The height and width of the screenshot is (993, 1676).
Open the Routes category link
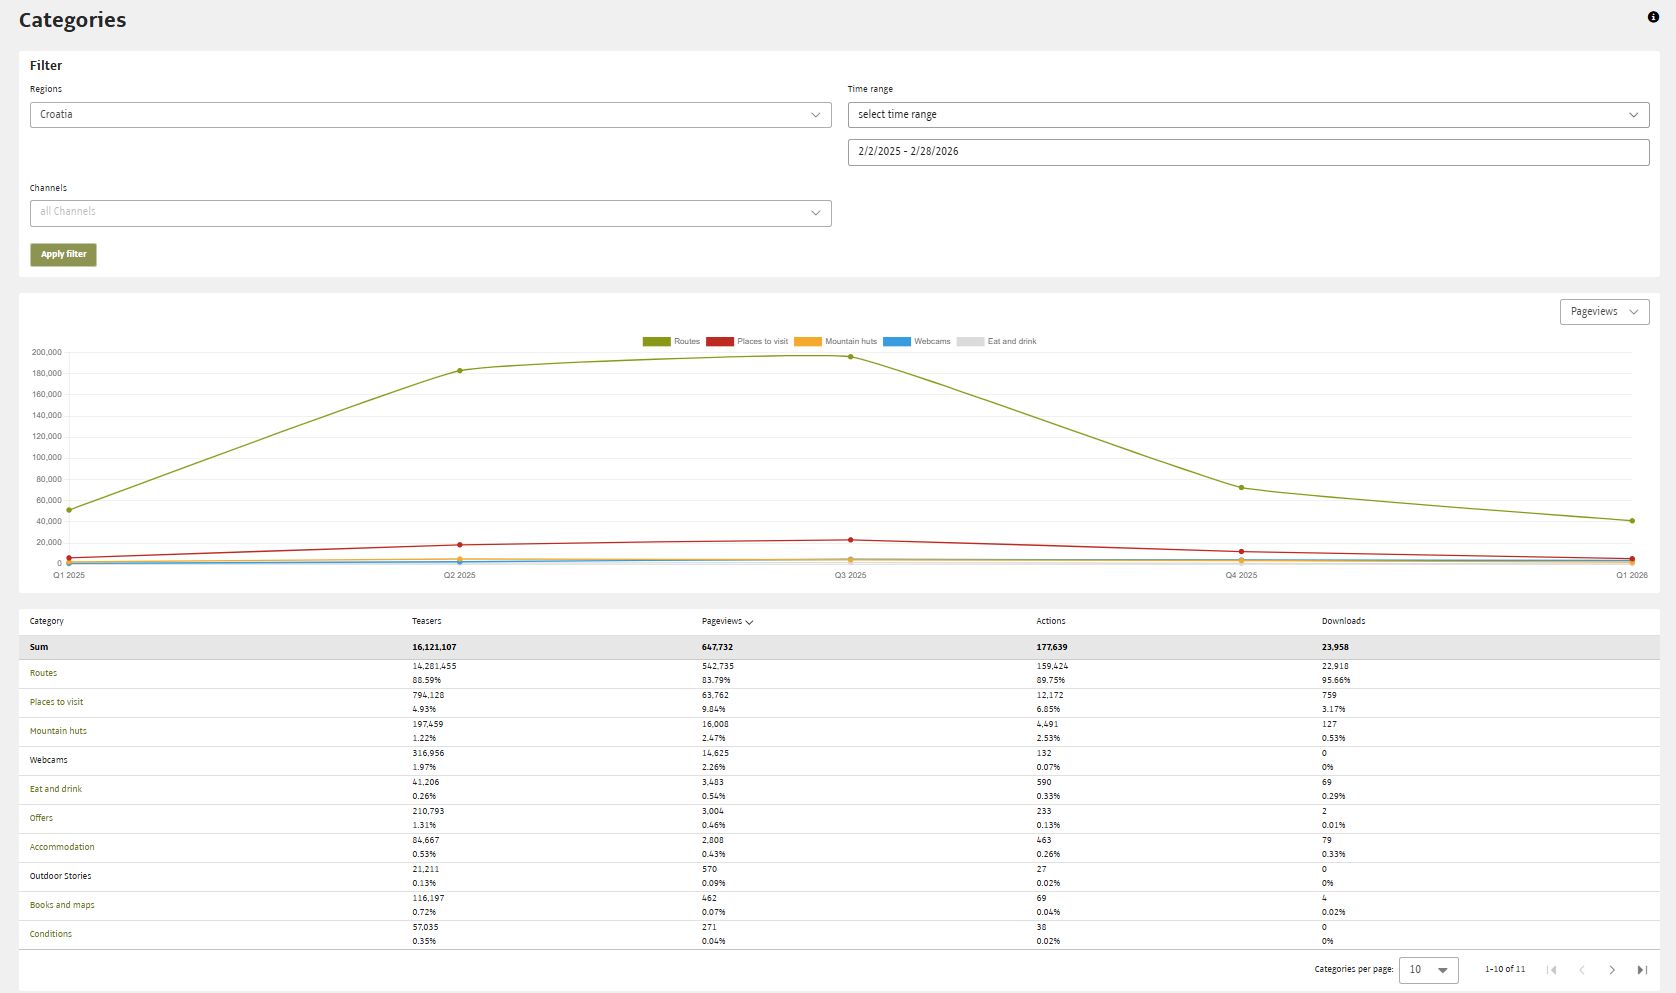coord(43,674)
